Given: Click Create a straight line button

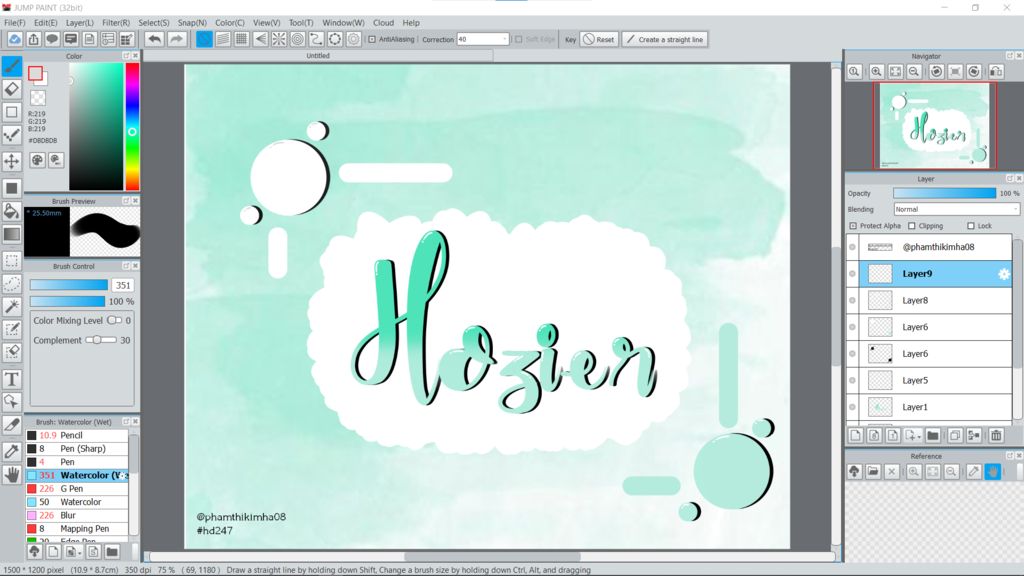Looking at the screenshot, I should point(665,39).
